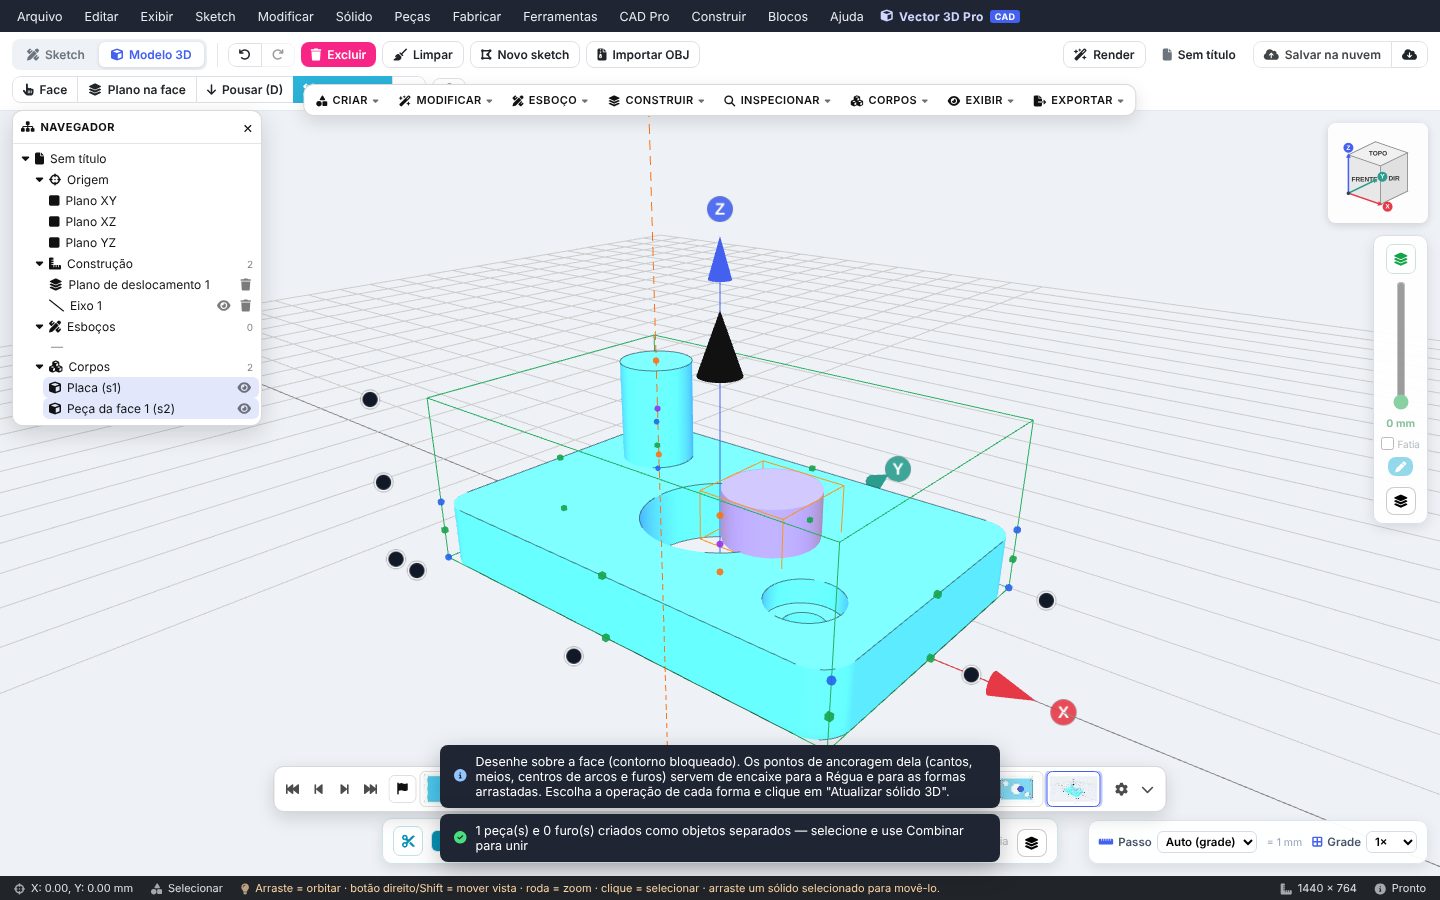1440x900 pixels.
Task: Expand the timeline chevron down arrow
Action: click(1148, 789)
